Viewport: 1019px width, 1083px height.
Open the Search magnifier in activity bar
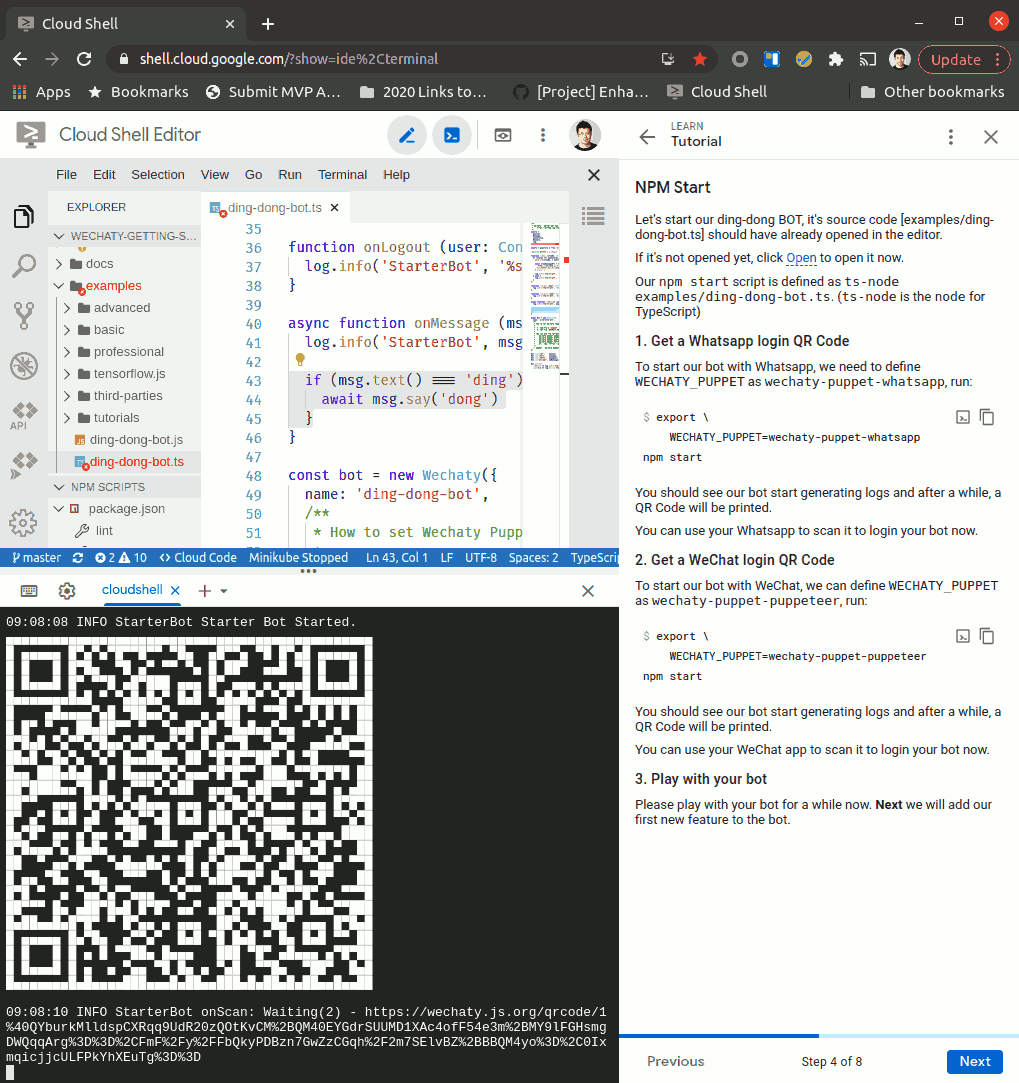point(23,266)
